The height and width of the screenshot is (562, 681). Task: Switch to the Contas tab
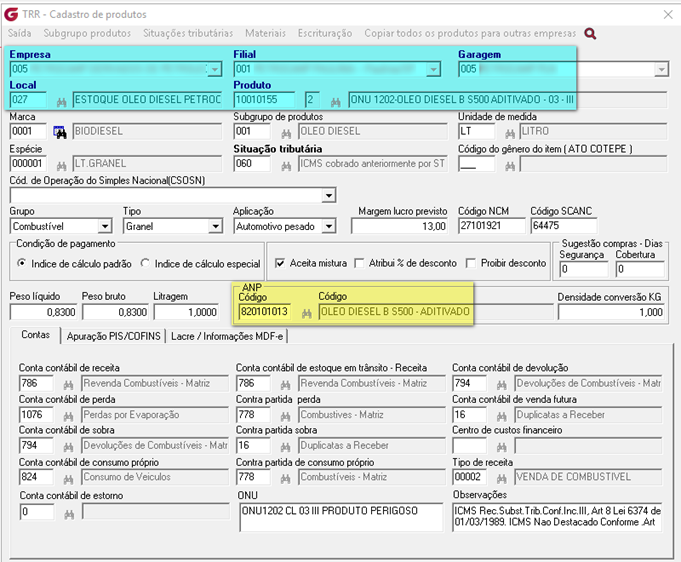tap(36, 335)
